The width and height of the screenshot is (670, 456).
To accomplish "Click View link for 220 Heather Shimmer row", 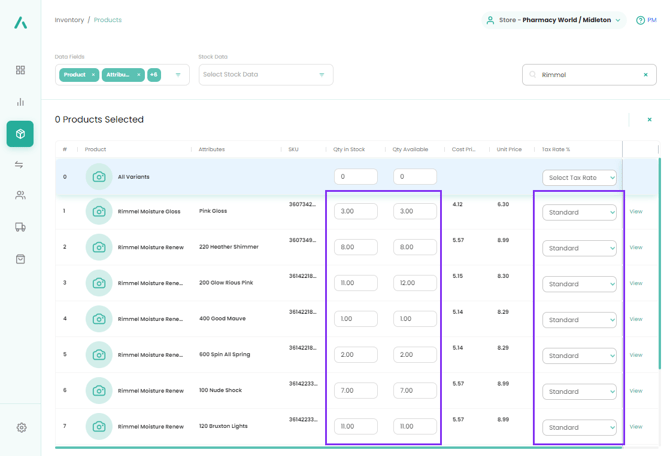I will [x=635, y=248].
